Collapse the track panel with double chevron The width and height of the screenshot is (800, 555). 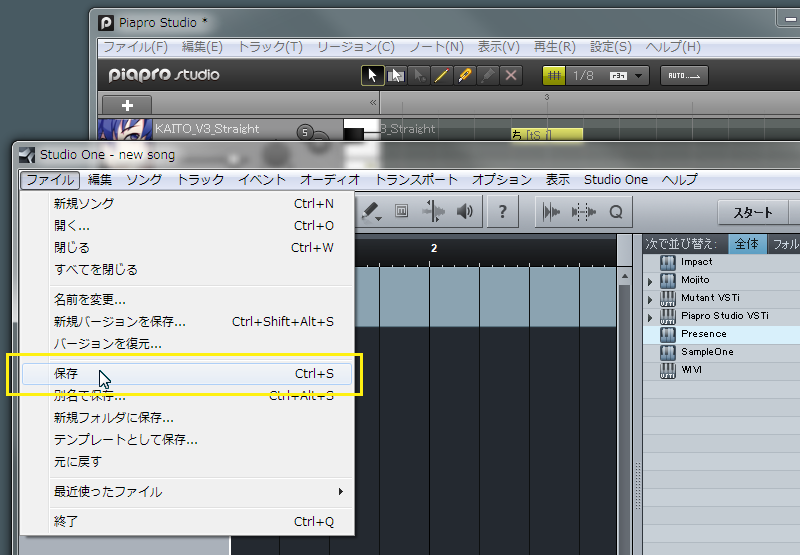pyautogui.click(x=373, y=103)
